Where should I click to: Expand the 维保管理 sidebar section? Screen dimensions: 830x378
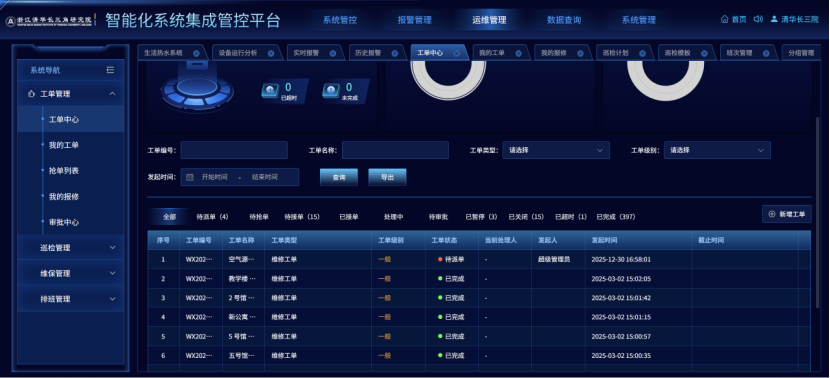click(112, 273)
